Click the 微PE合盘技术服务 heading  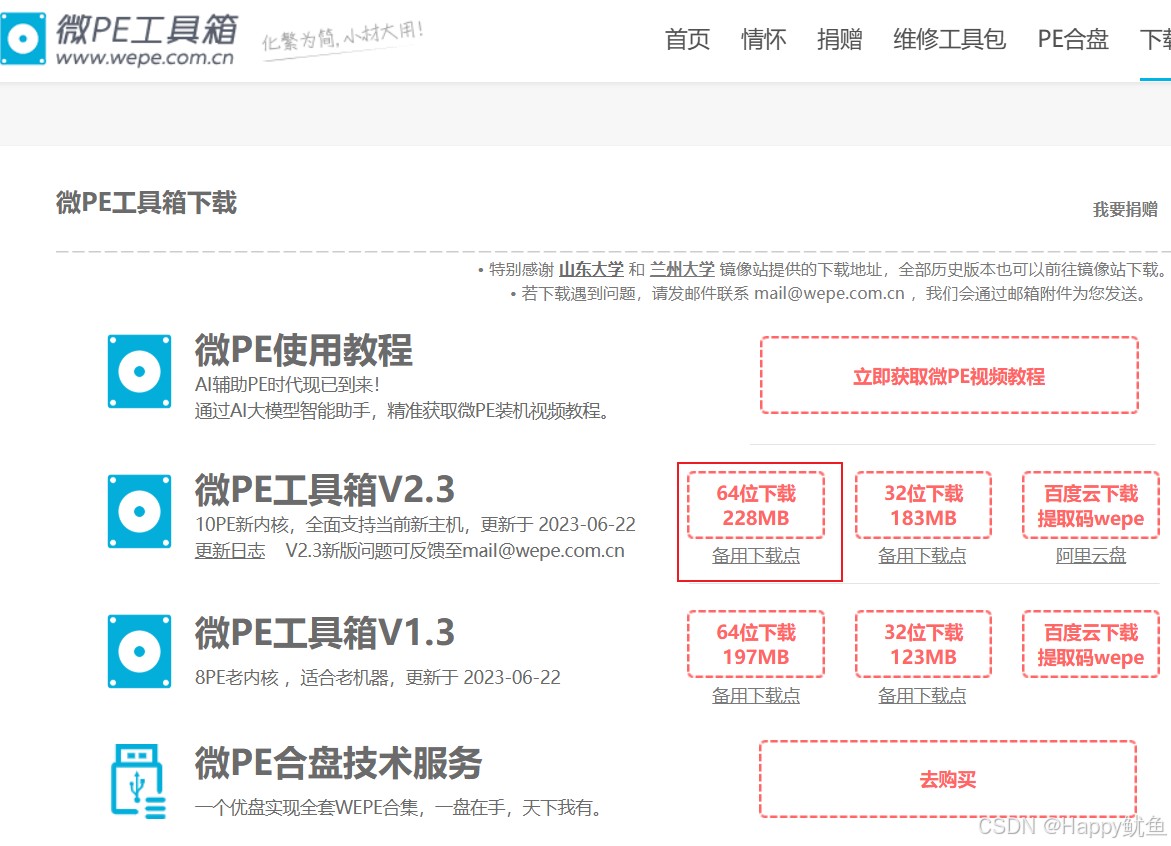coord(338,762)
